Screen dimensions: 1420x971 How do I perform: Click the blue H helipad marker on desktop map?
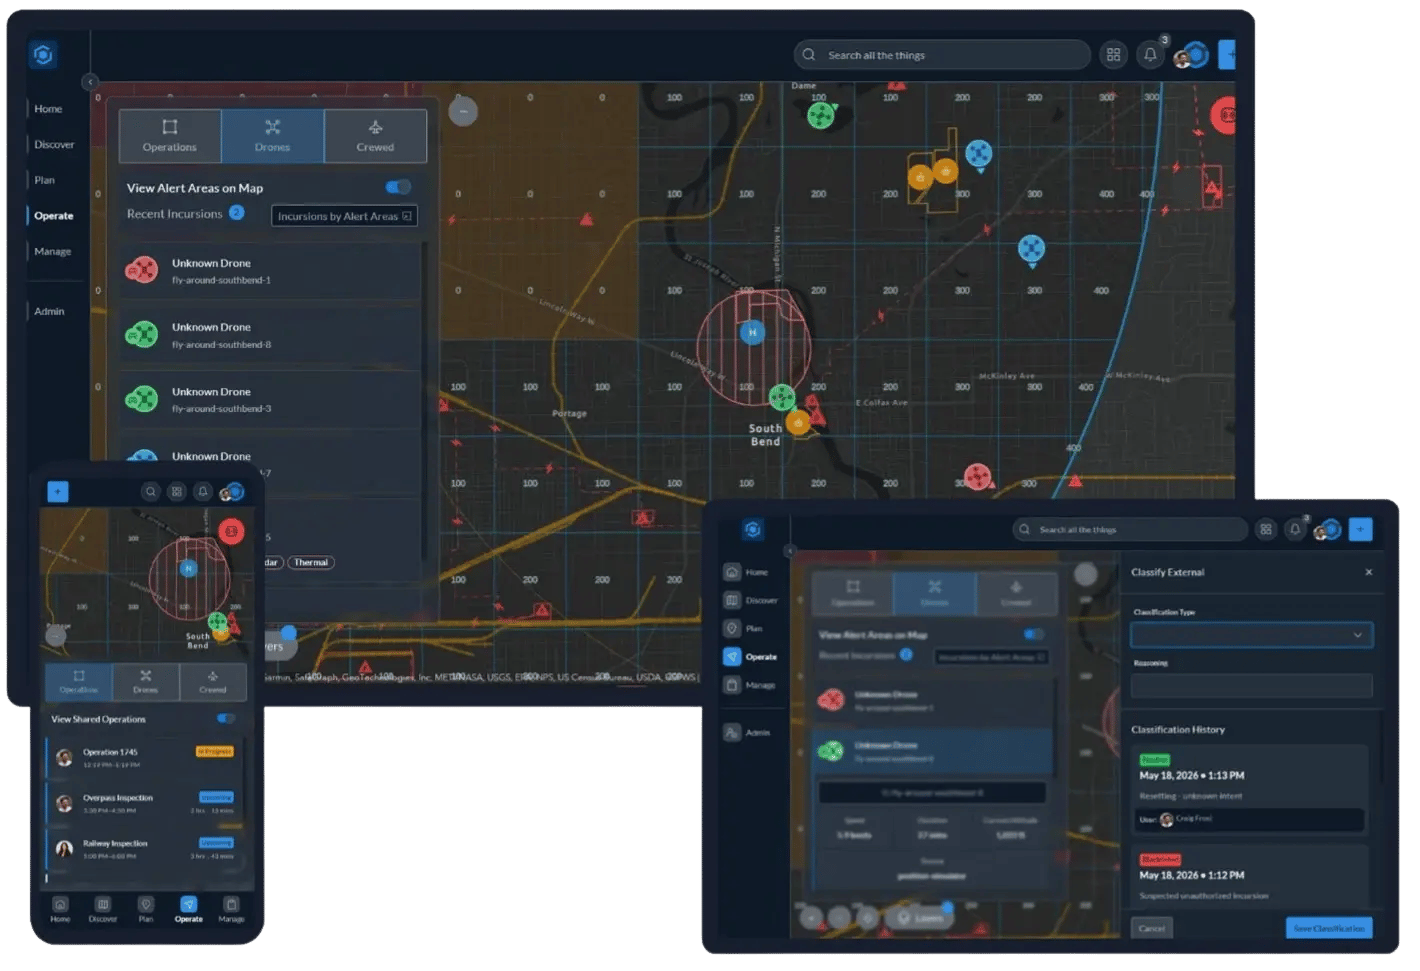tap(752, 332)
